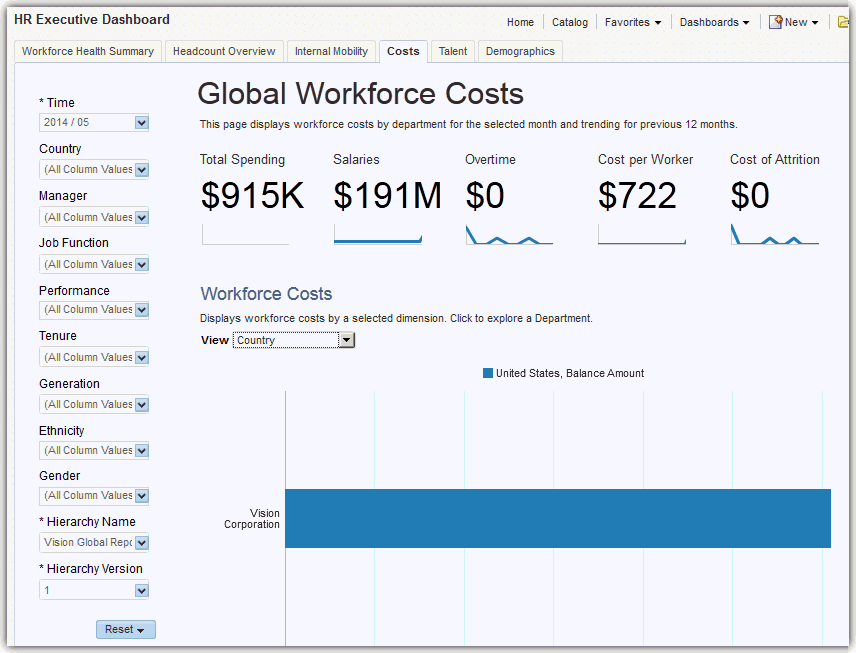Click the New document icon

[x=775, y=22]
